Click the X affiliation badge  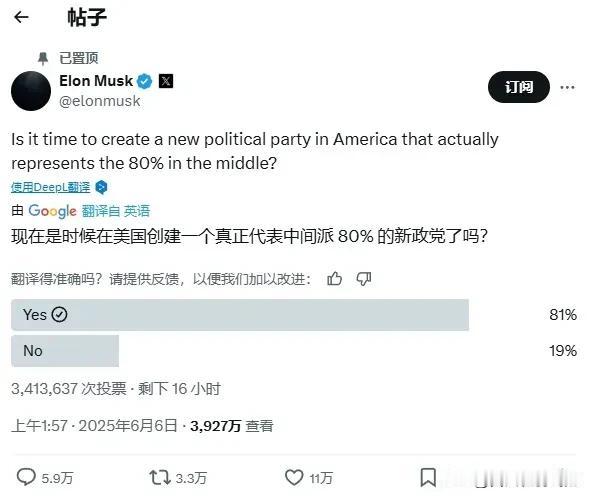[x=166, y=81]
